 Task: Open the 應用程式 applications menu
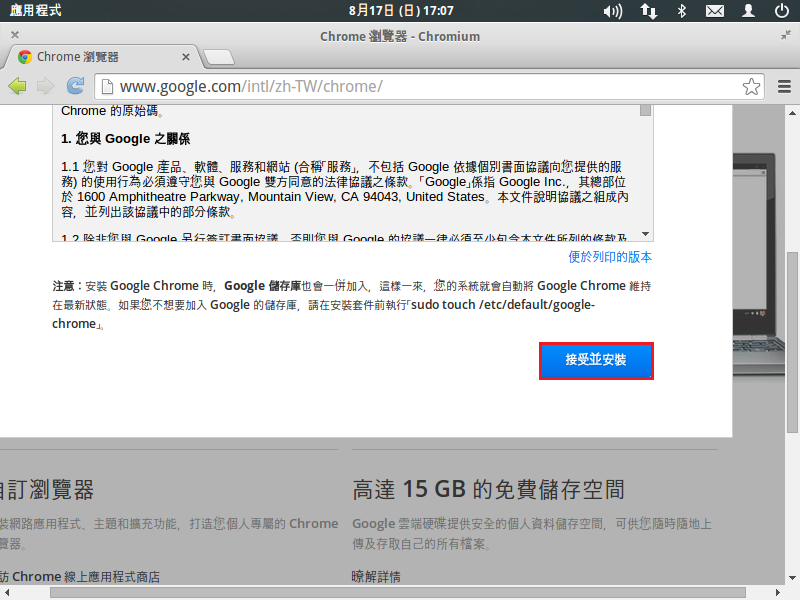[35, 11]
